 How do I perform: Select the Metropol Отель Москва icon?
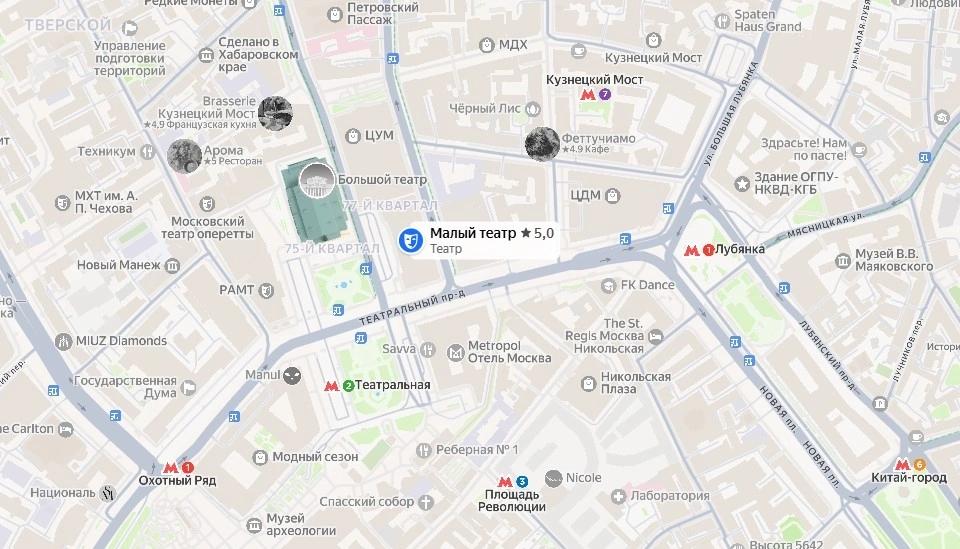pos(456,353)
